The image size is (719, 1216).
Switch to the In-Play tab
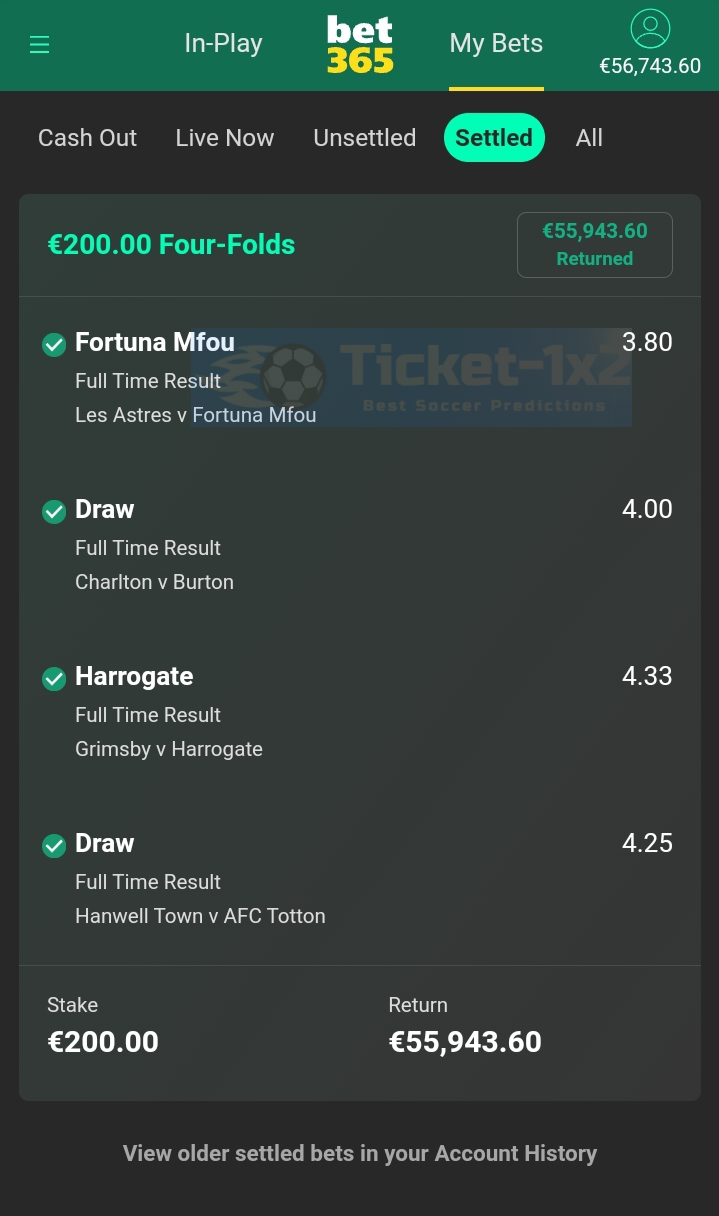(x=223, y=43)
